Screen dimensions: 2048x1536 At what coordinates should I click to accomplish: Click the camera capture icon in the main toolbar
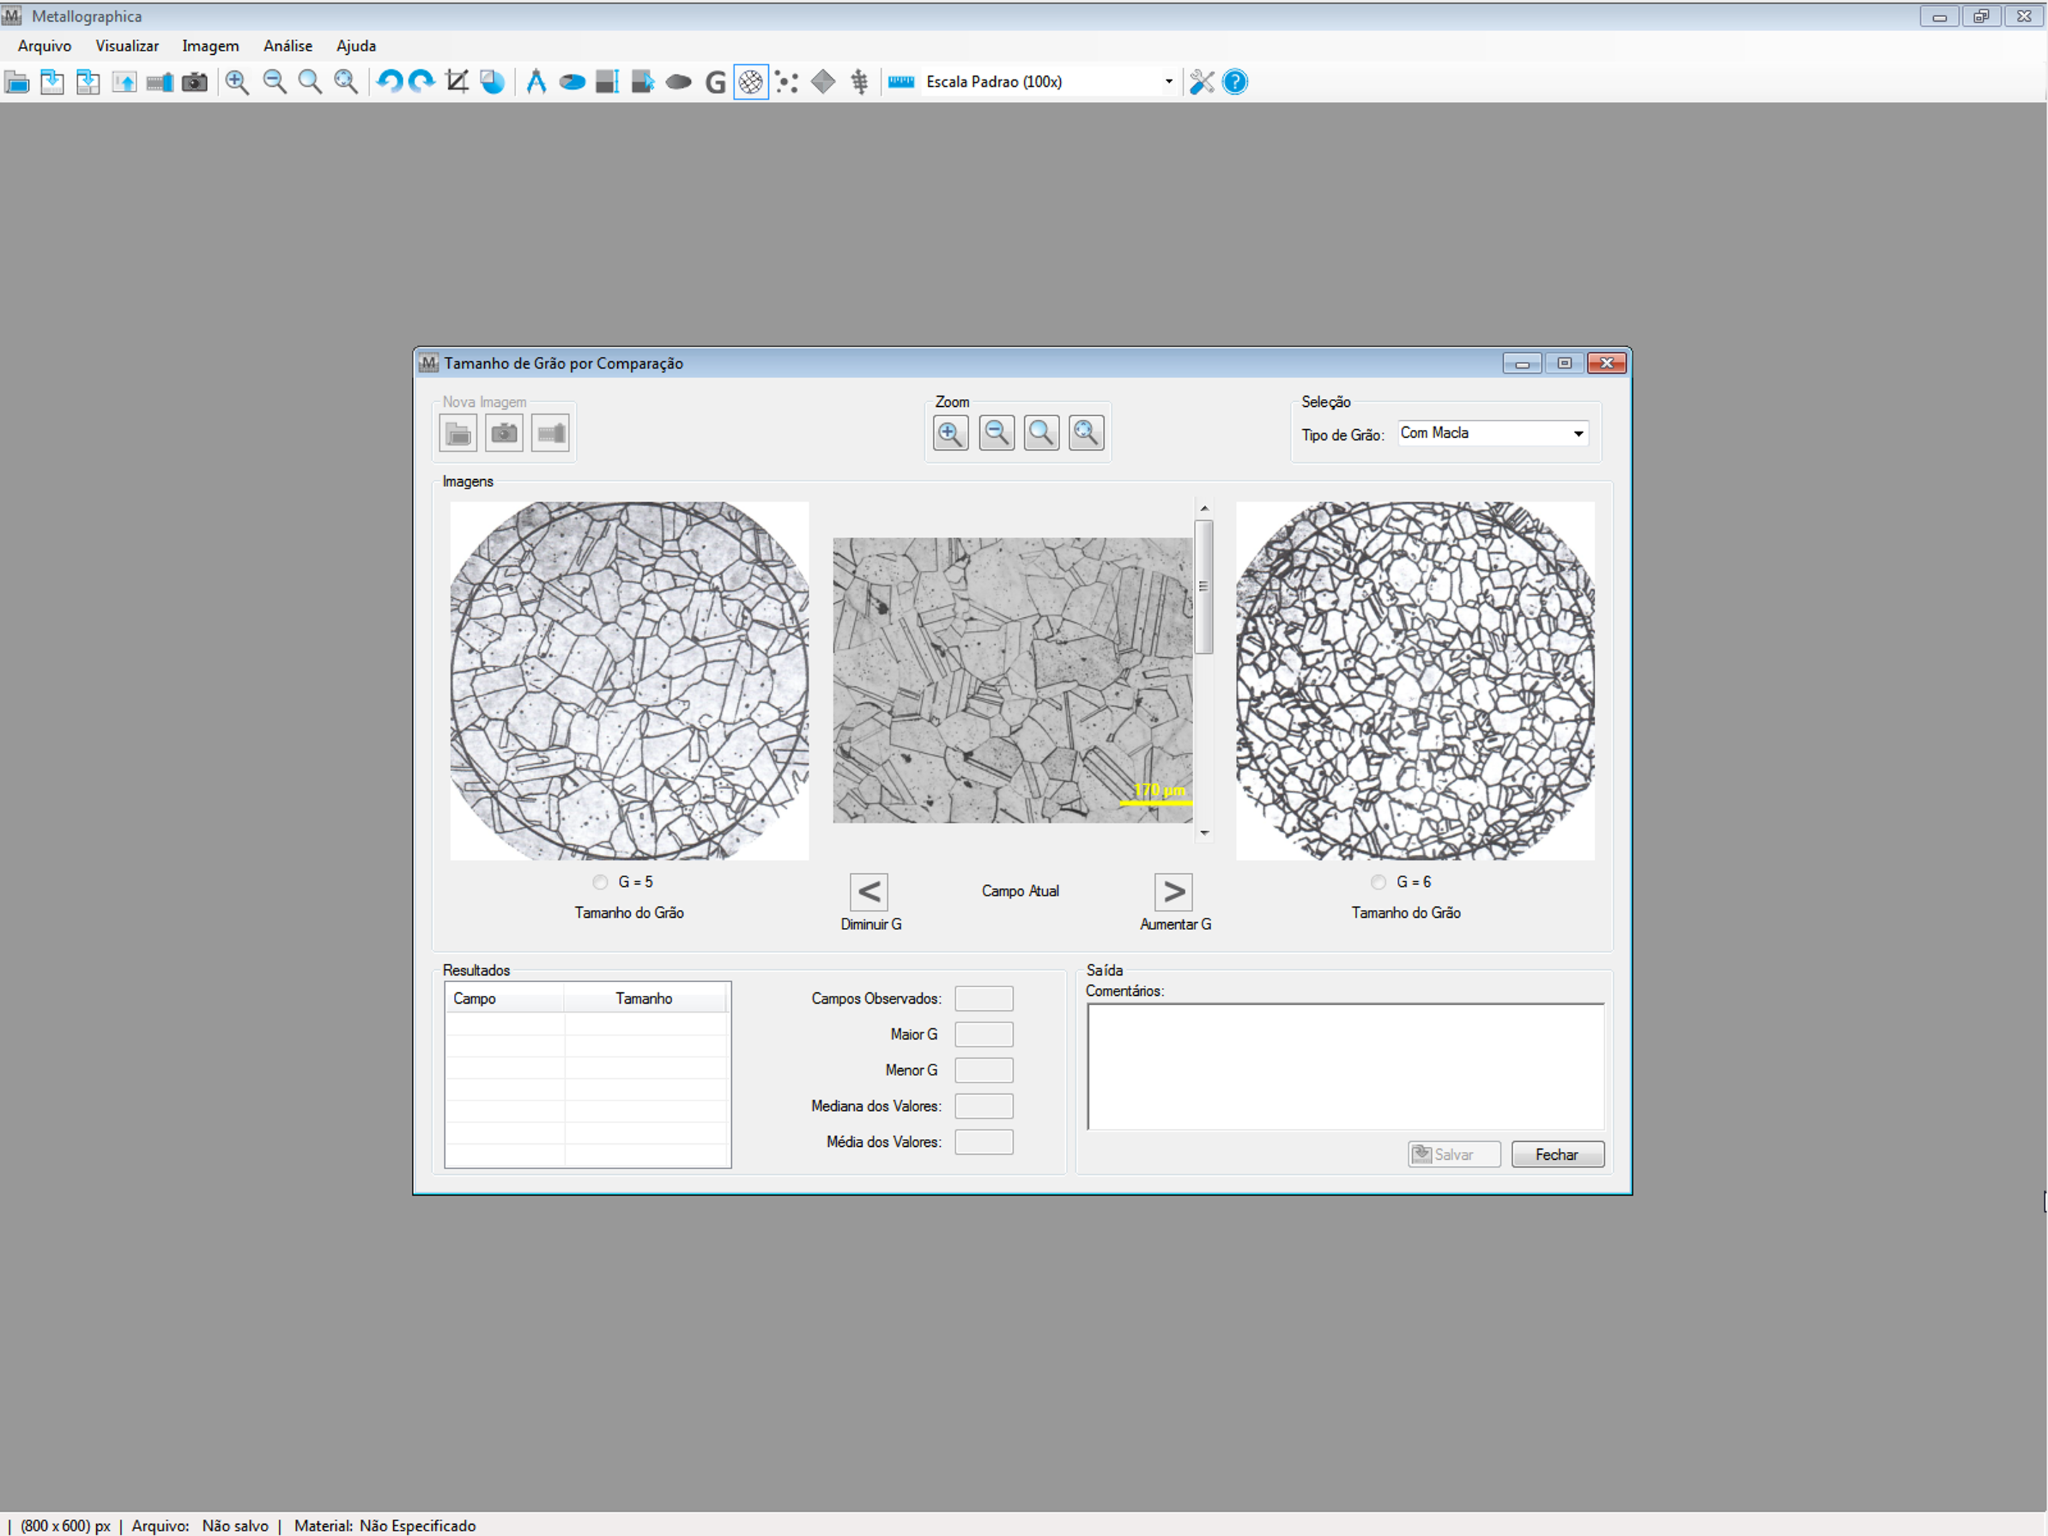(x=195, y=82)
